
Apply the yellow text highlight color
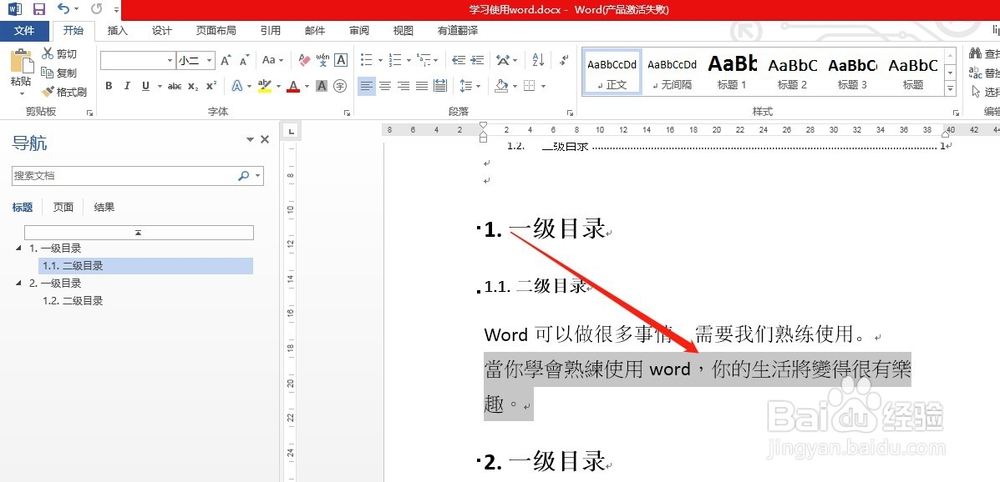coord(265,85)
